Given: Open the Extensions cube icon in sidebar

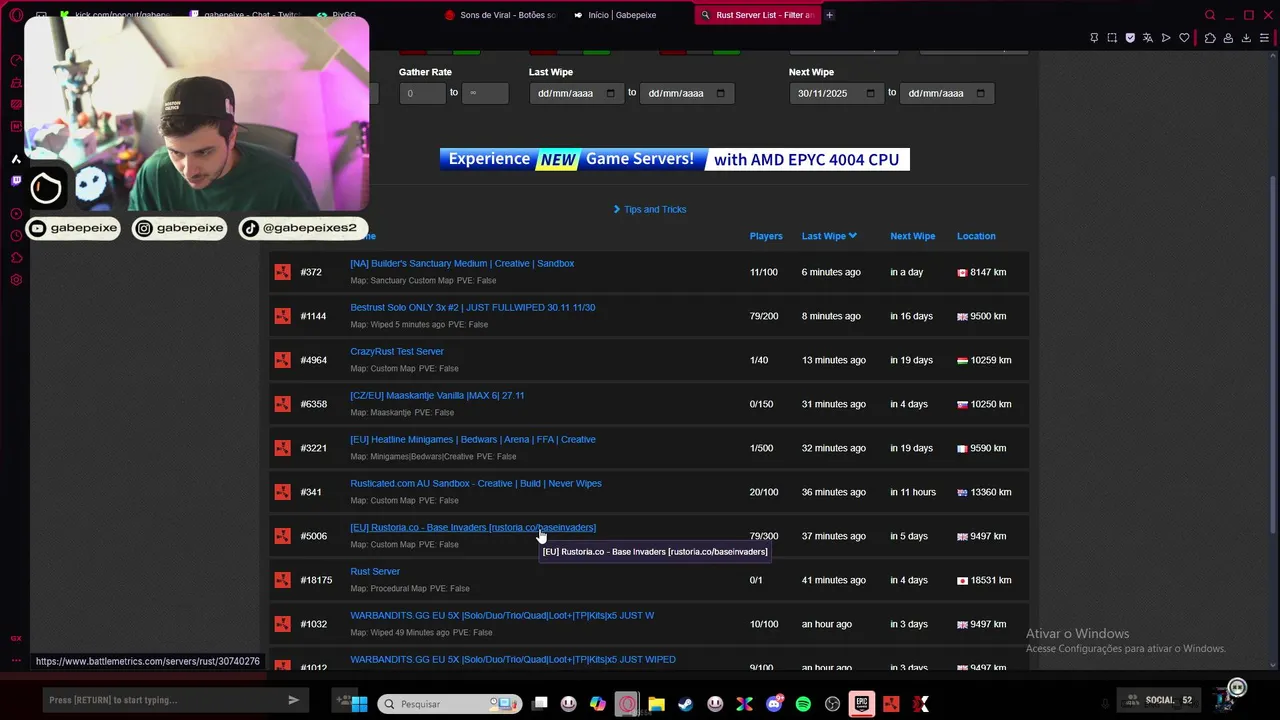Looking at the screenshot, I should (x=16, y=258).
